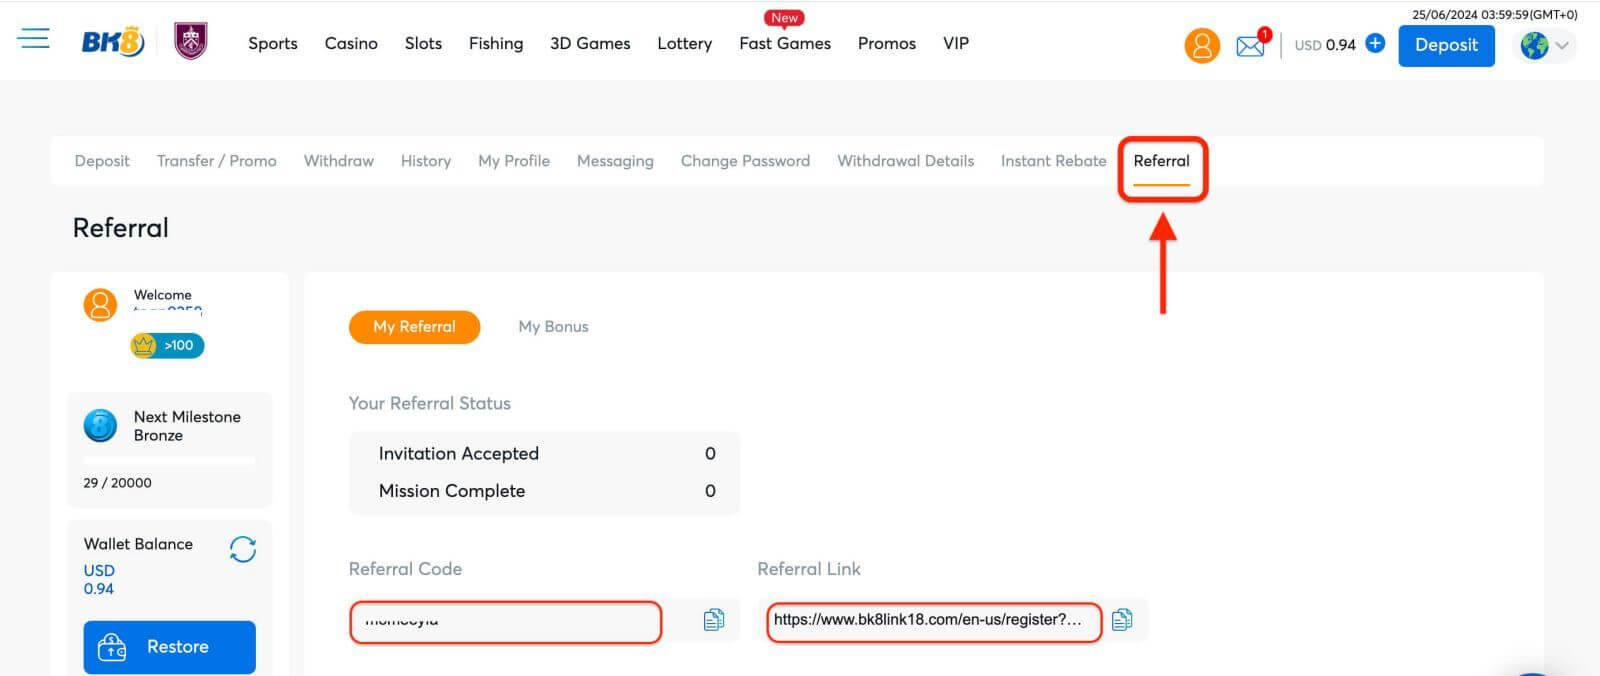Go to the Withdraw tab
This screenshot has width=1600, height=676.
[338, 161]
